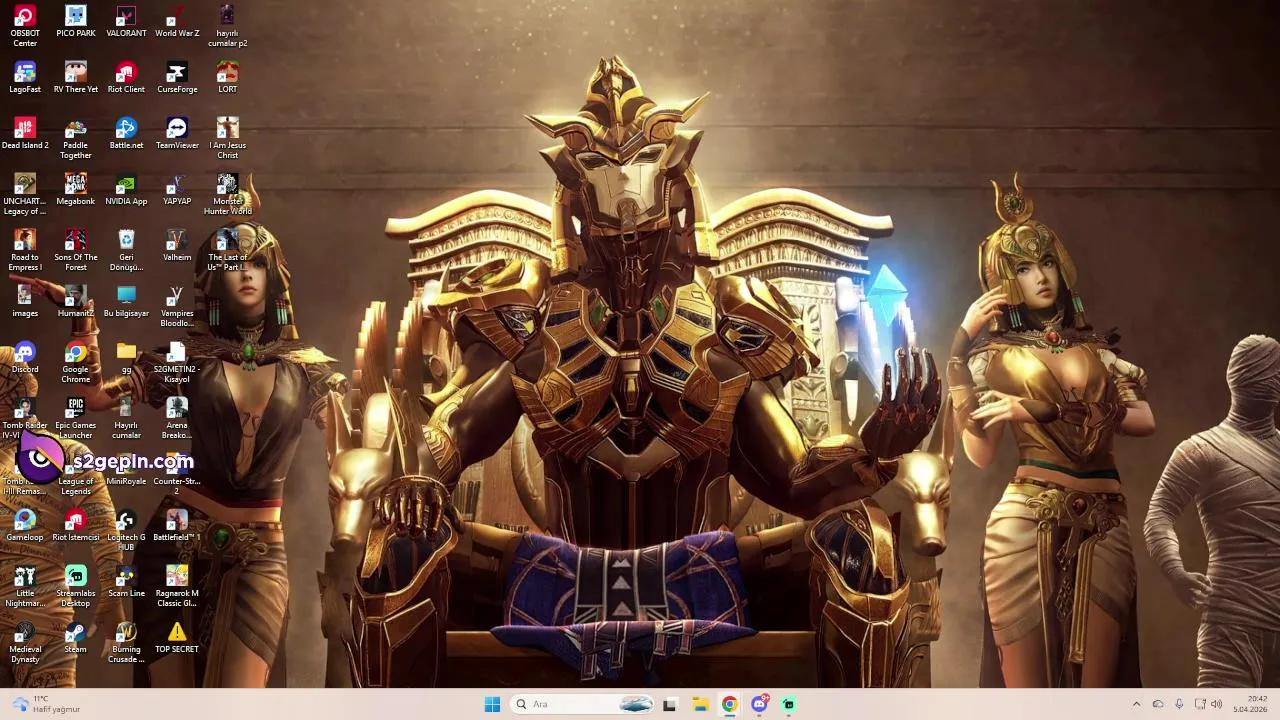
Task: Open the Monster Hunter World shortcut
Action: tap(228, 194)
